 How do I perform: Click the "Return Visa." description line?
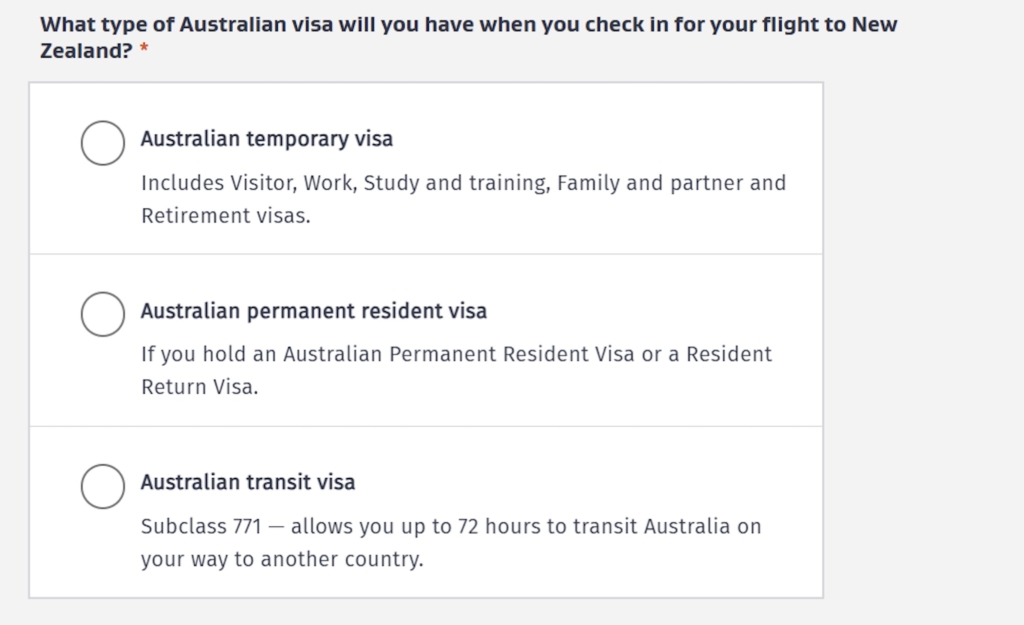199,387
